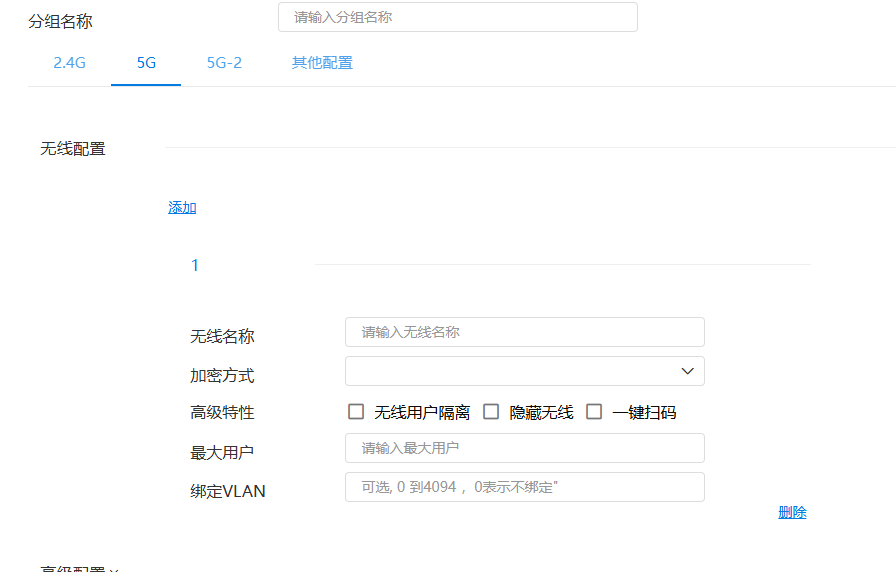Toggle the 一键扫码 checkbox
This screenshot has width=896, height=572.
[594, 412]
